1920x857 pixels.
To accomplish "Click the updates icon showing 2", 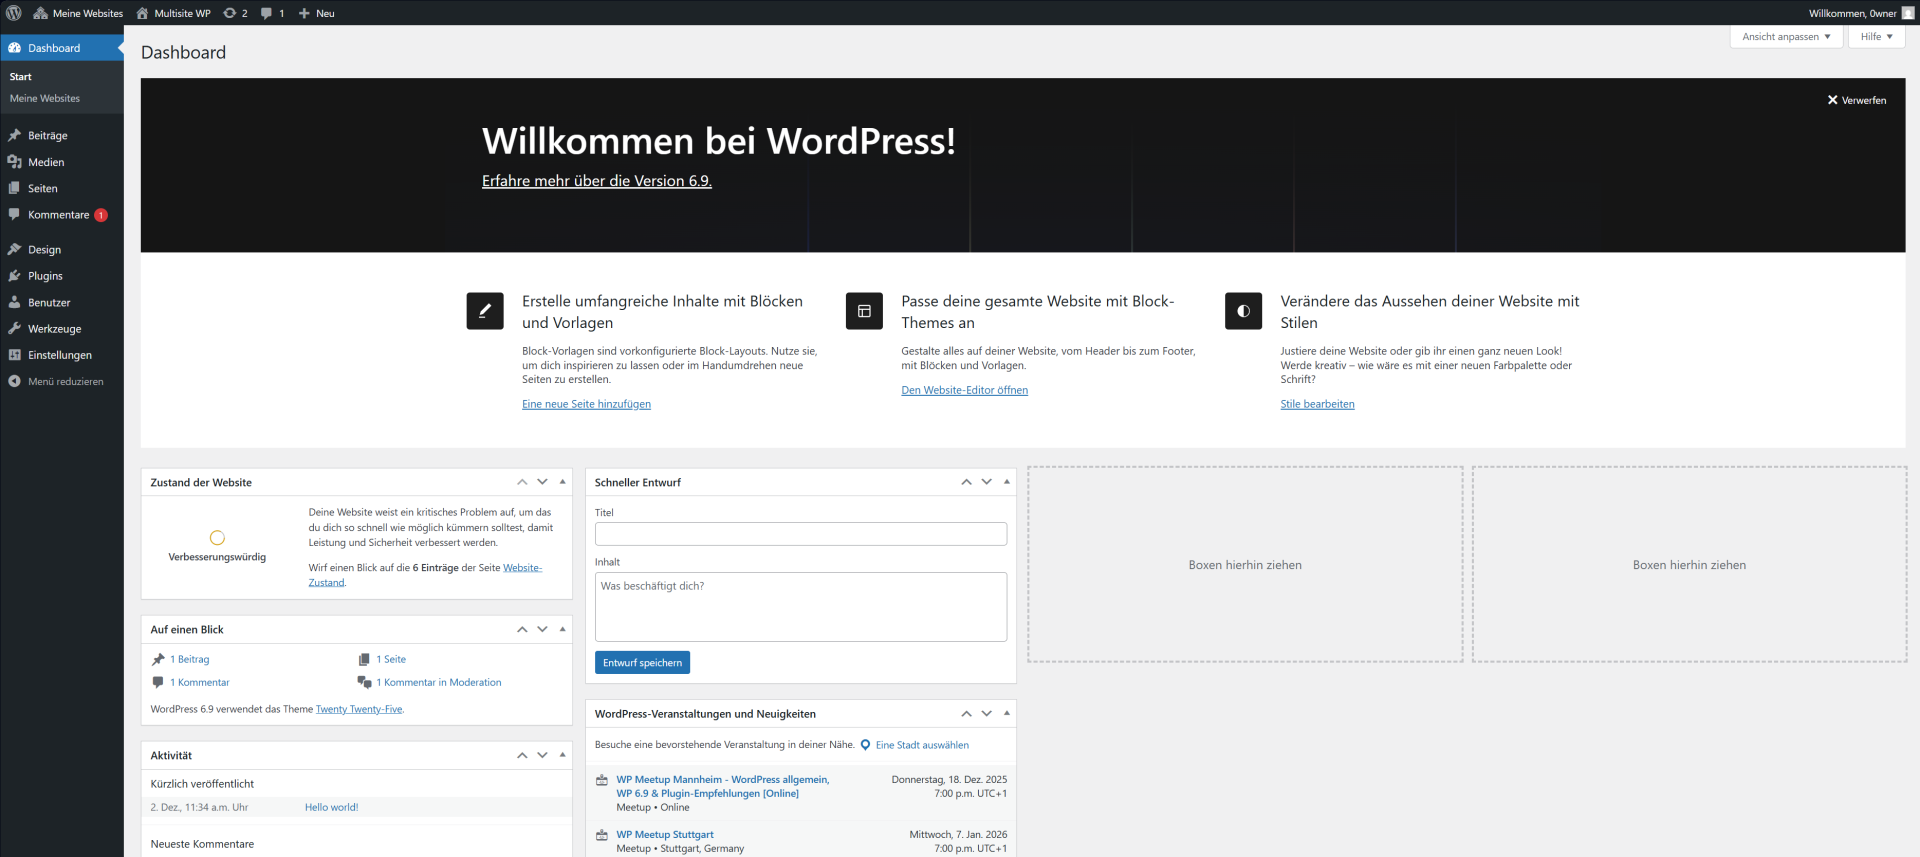I will click(235, 13).
